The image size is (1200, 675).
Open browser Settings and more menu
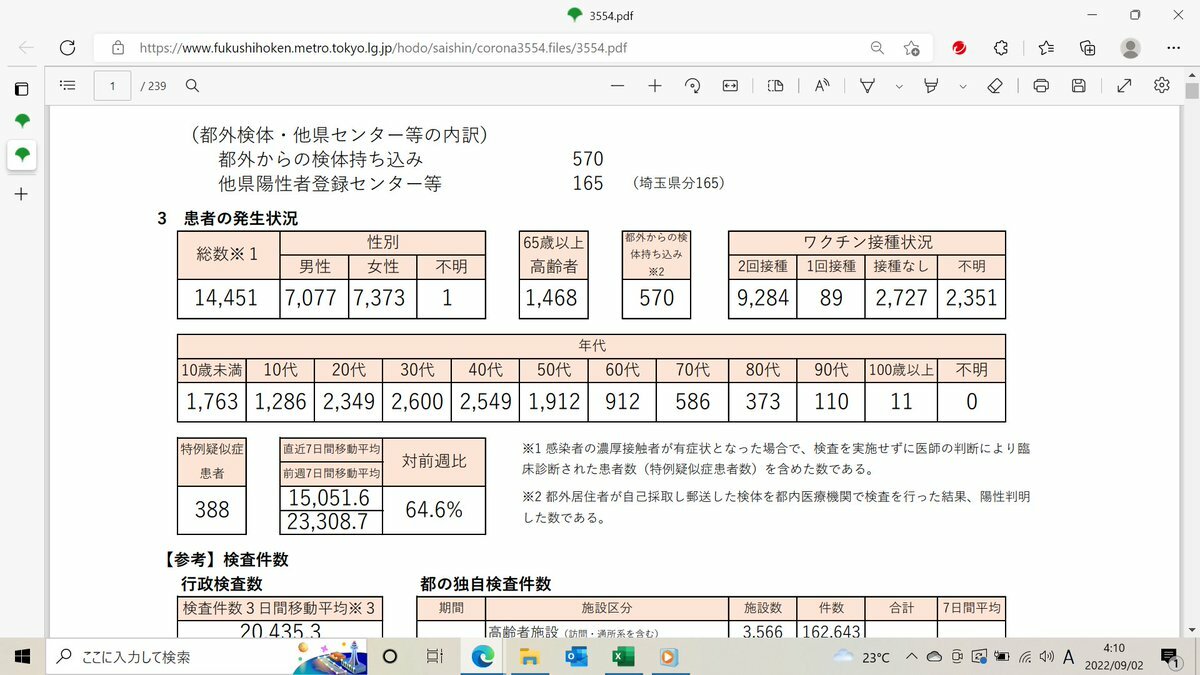(x=1173, y=47)
